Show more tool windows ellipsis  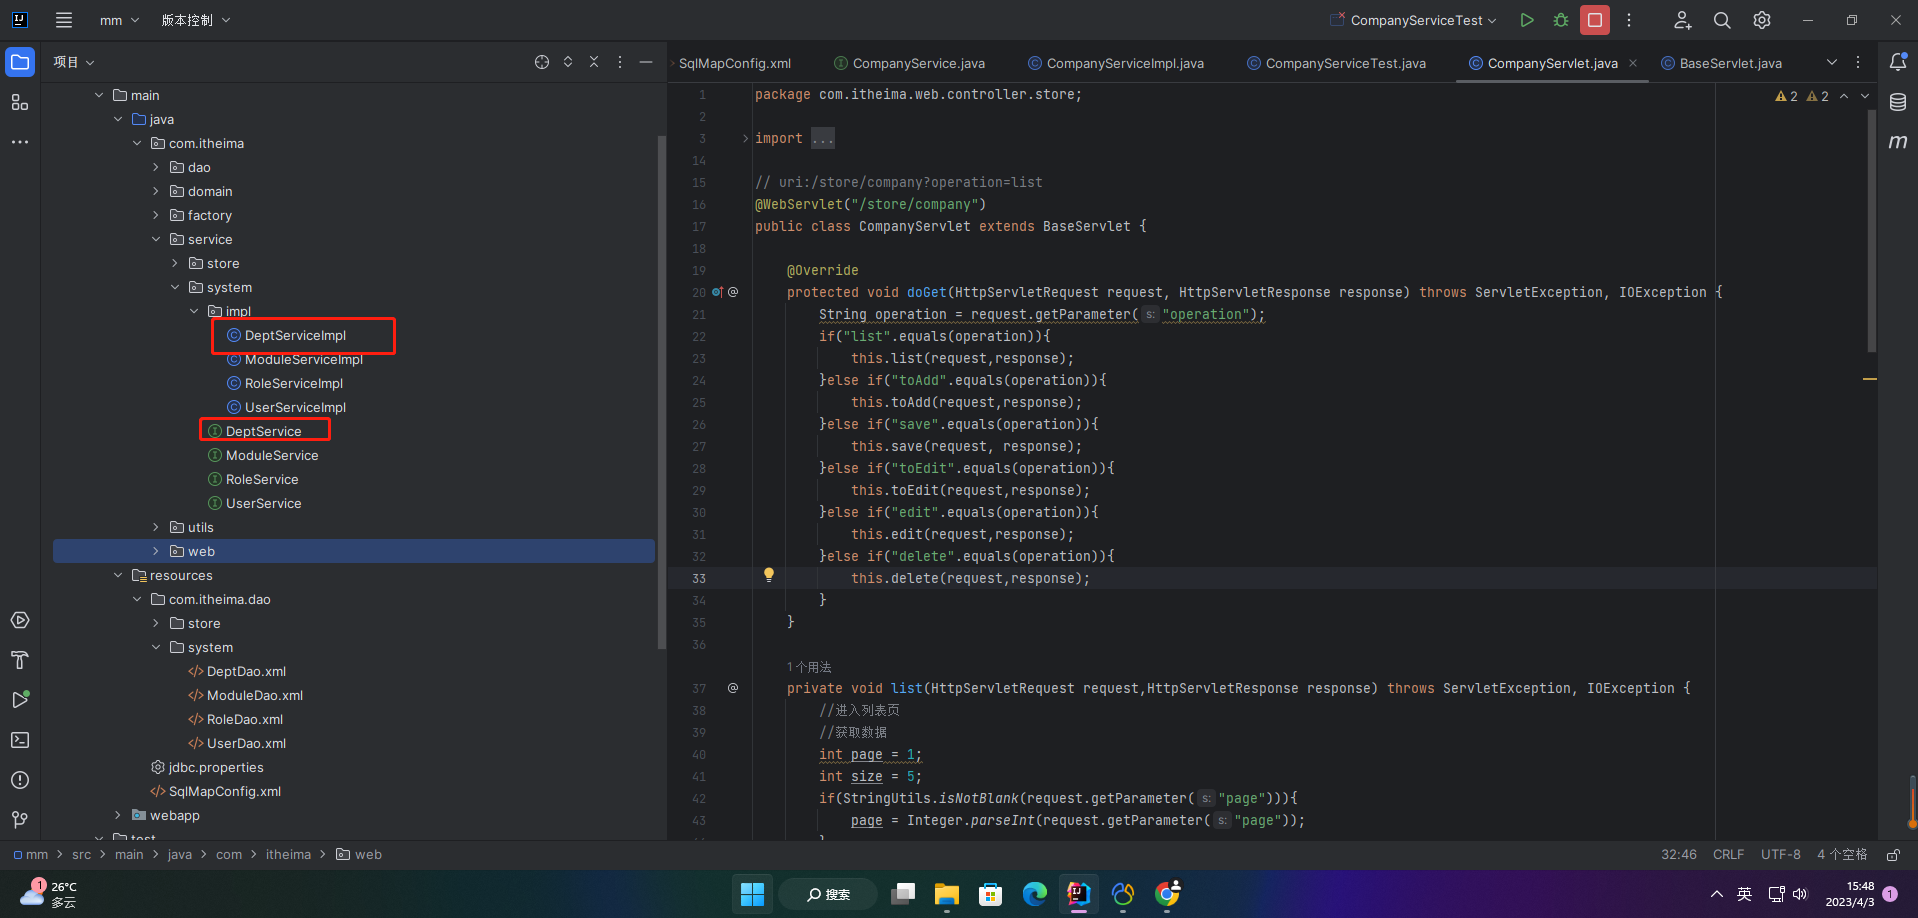click(20, 142)
